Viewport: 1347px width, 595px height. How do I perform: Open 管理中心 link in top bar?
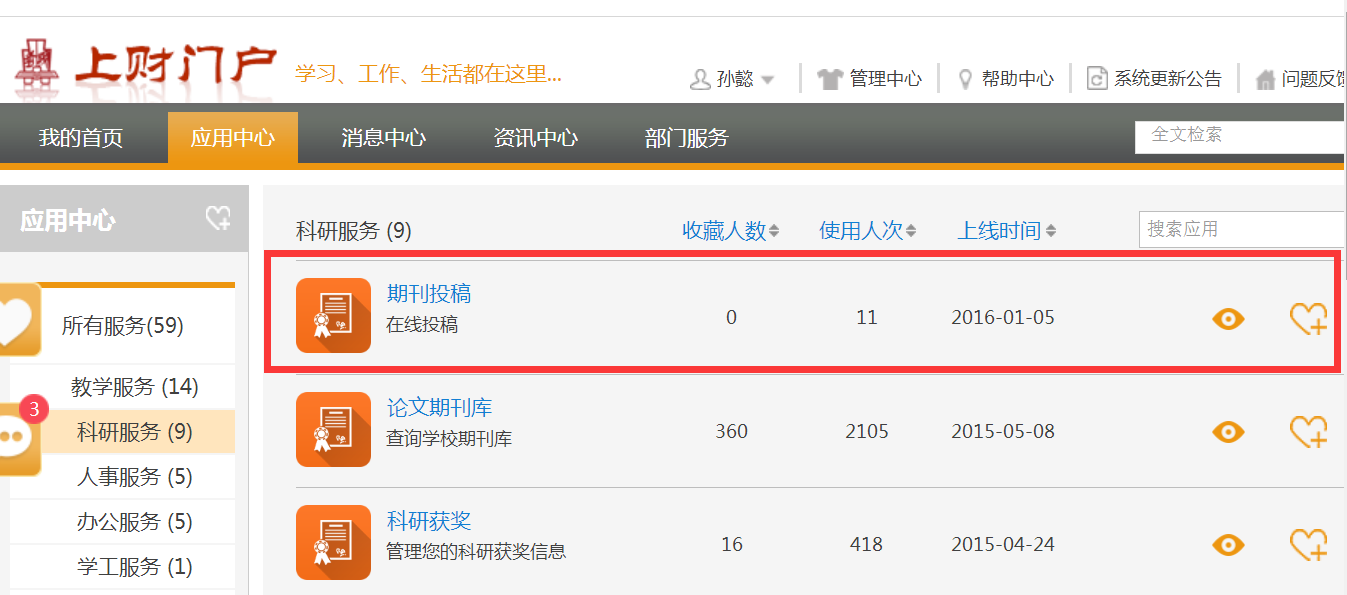point(870,79)
